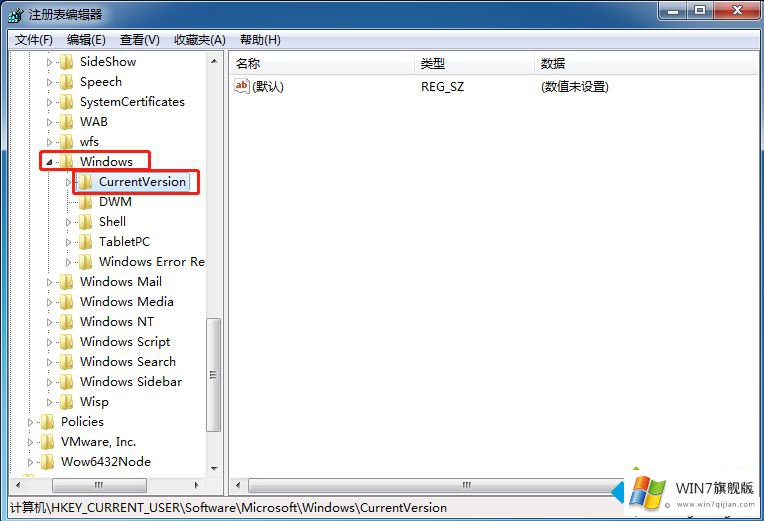Click the CurrentVersion folder icon
Screen dimensions: 764x521
coord(85,182)
